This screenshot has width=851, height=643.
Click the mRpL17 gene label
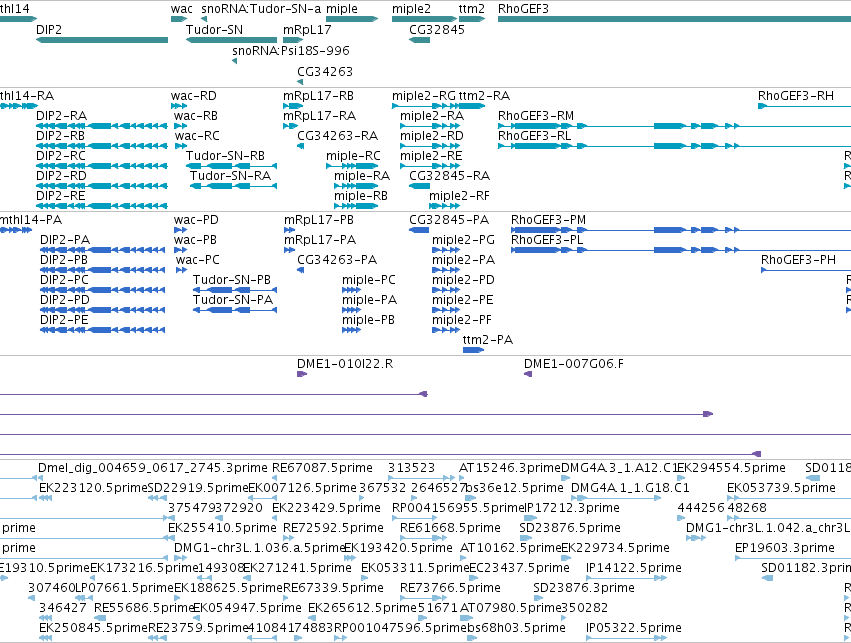307,30
